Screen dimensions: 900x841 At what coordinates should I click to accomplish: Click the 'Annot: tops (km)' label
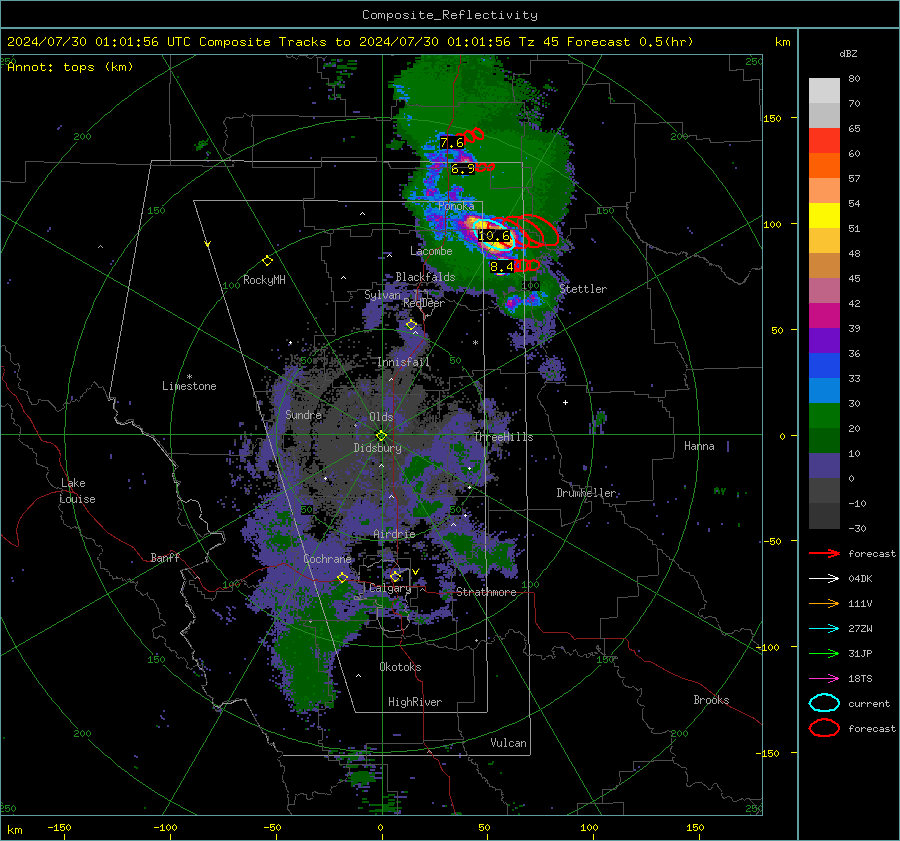(70, 67)
